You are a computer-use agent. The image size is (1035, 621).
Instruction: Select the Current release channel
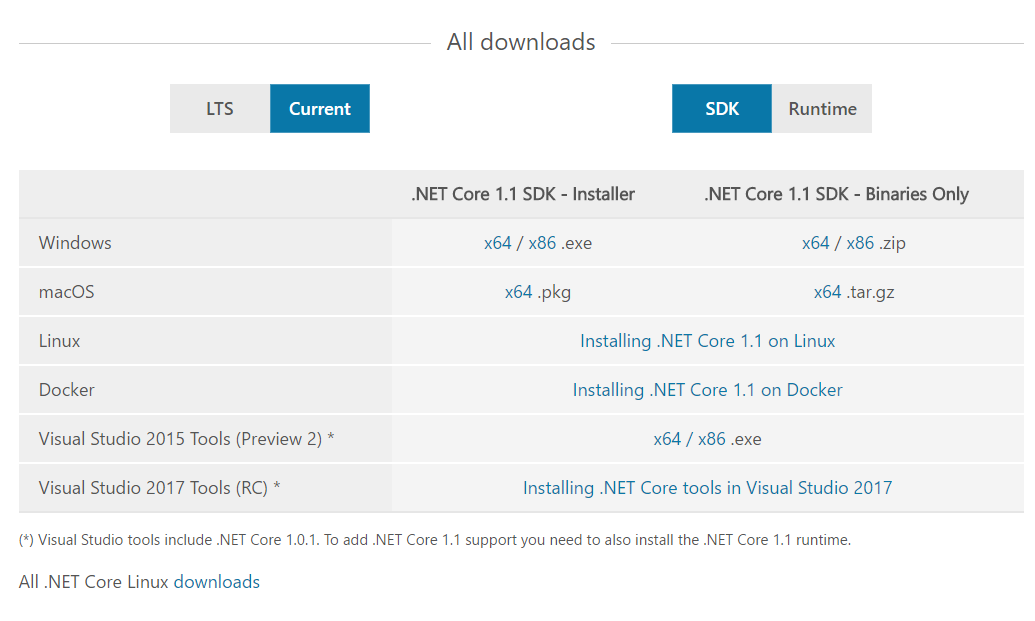(319, 108)
